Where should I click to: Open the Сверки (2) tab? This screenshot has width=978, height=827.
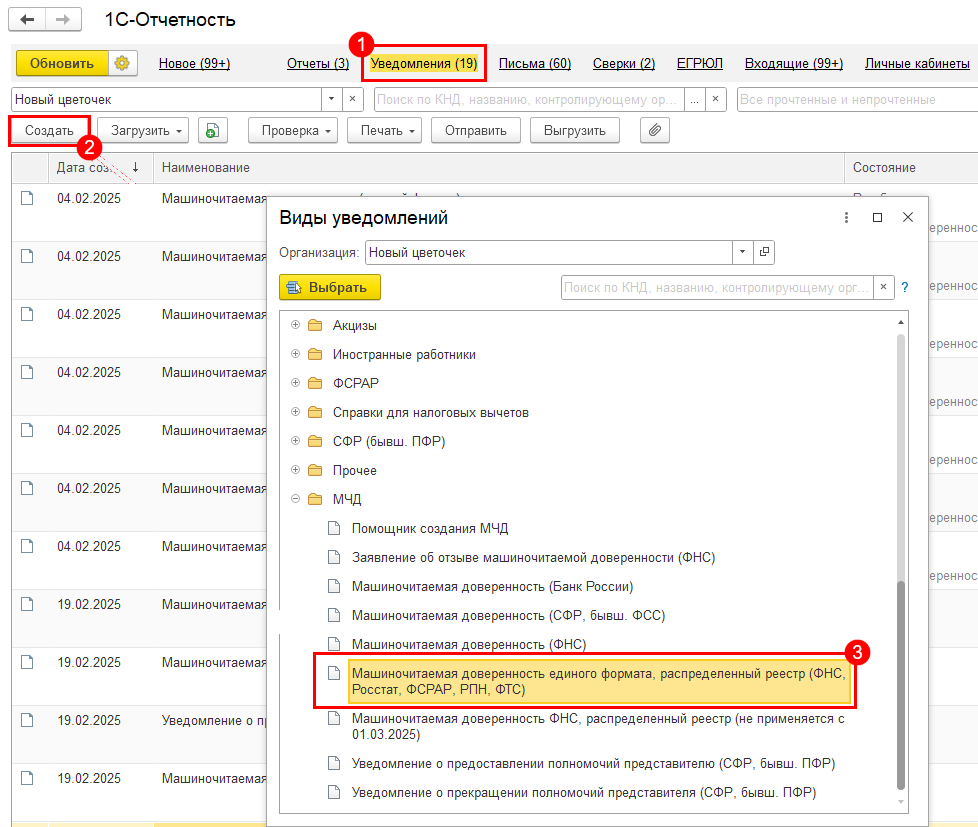point(624,63)
